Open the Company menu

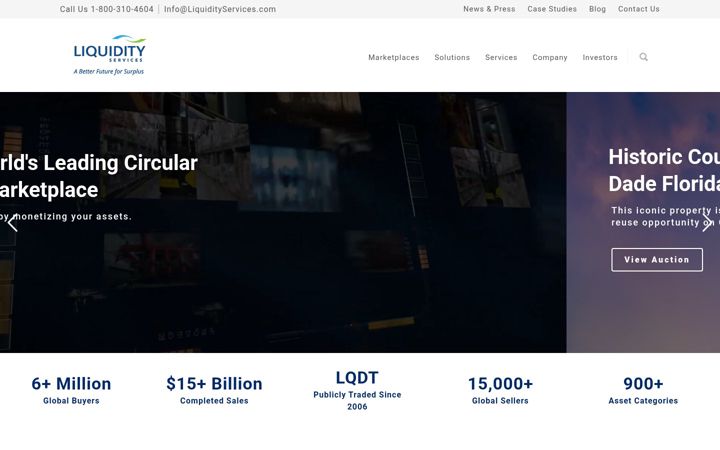(550, 57)
